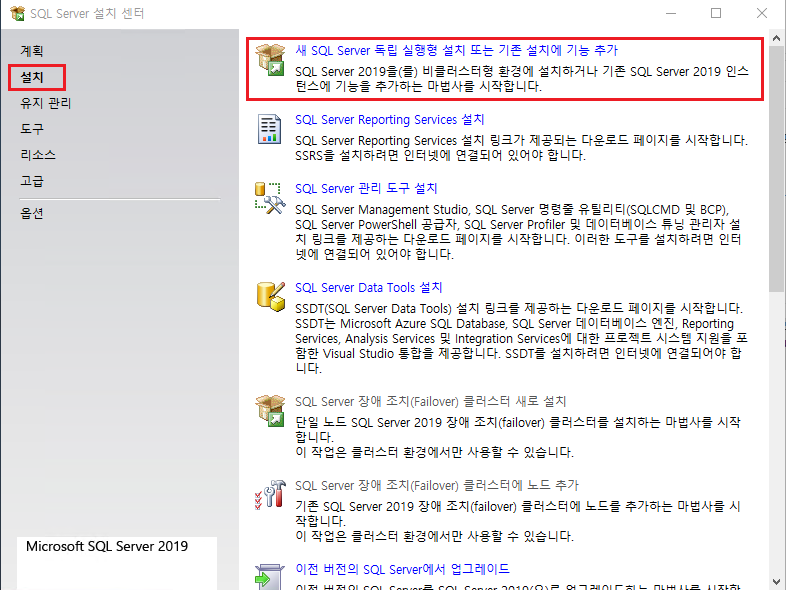
Task: Open SQL Server Data Tools 설치 link
Action: click(368, 288)
